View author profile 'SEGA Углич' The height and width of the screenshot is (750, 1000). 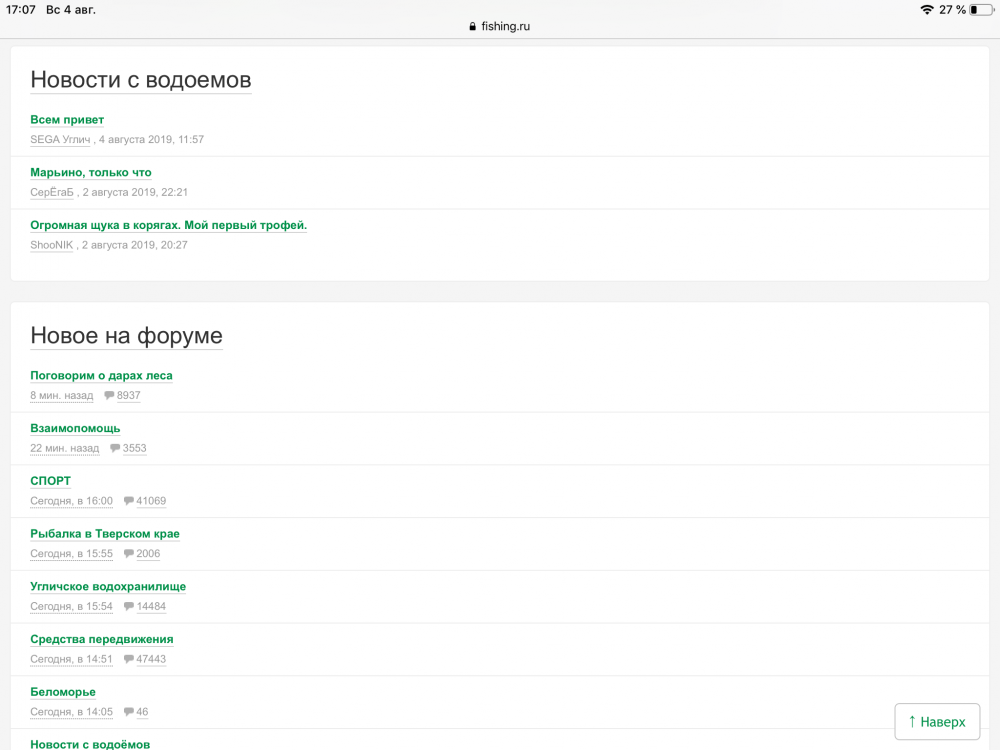(x=60, y=140)
